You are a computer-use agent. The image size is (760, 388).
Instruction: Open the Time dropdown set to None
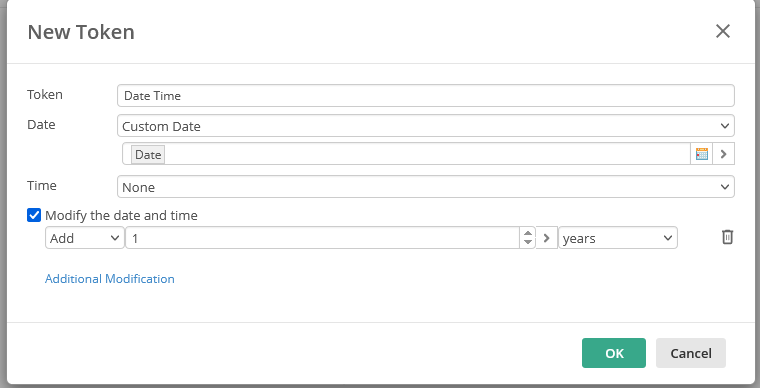426,187
